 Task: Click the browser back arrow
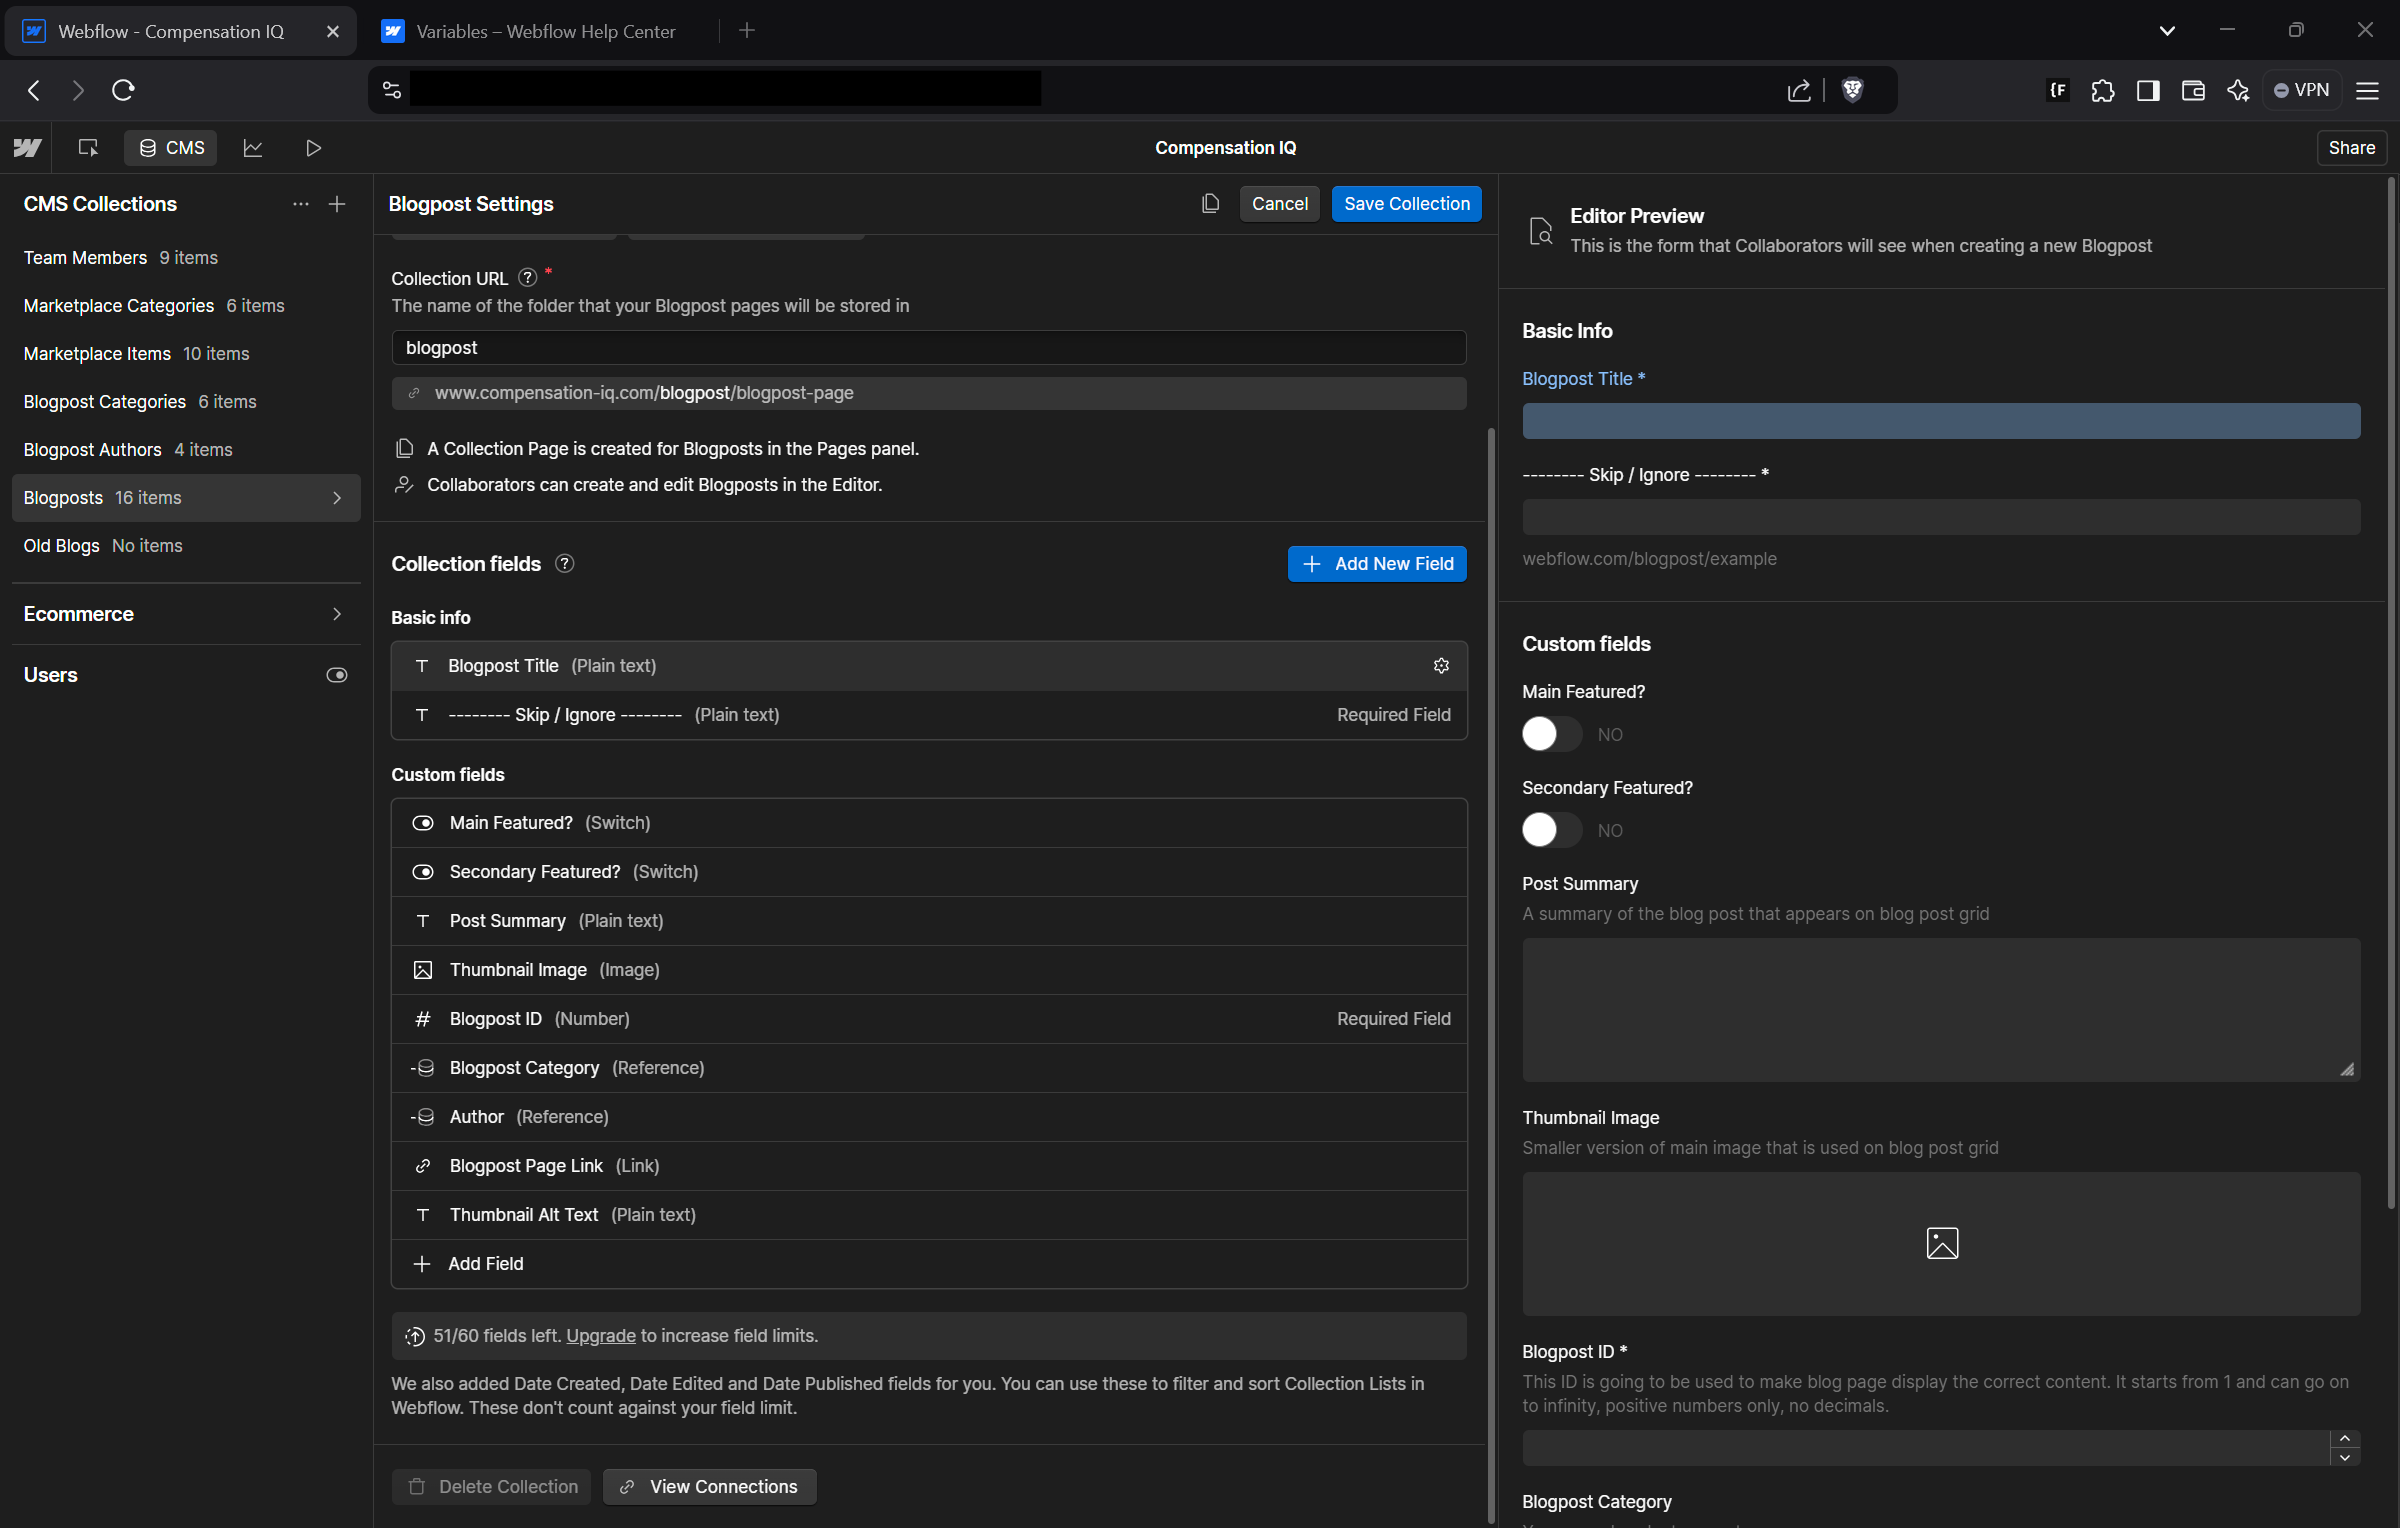[x=34, y=90]
